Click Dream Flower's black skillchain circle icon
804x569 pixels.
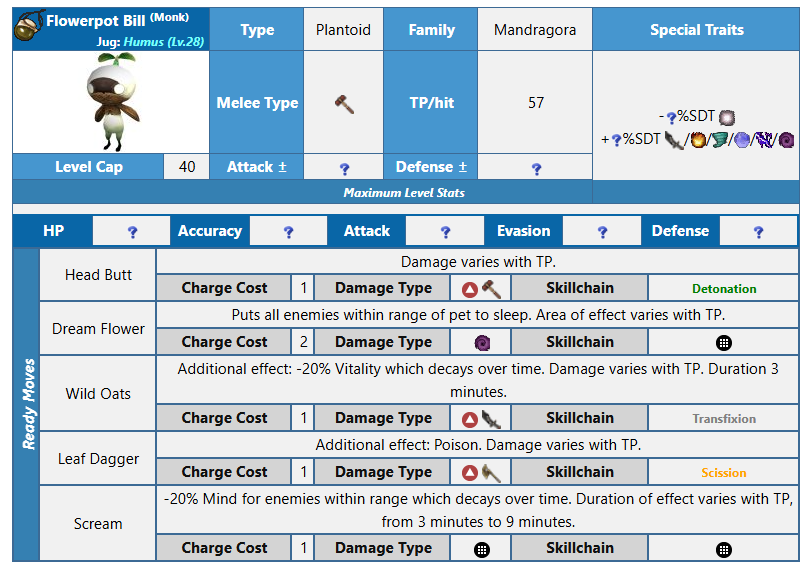point(723,343)
